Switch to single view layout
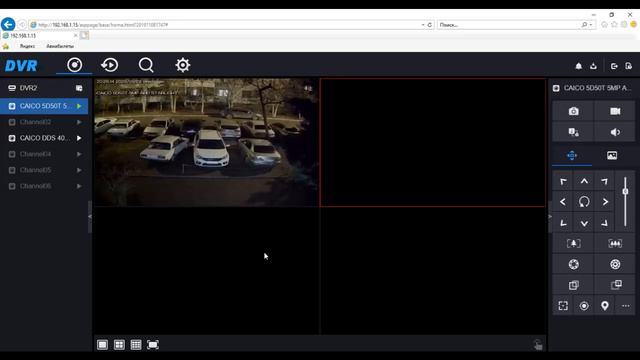The height and width of the screenshot is (360, 640). coord(102,345)
